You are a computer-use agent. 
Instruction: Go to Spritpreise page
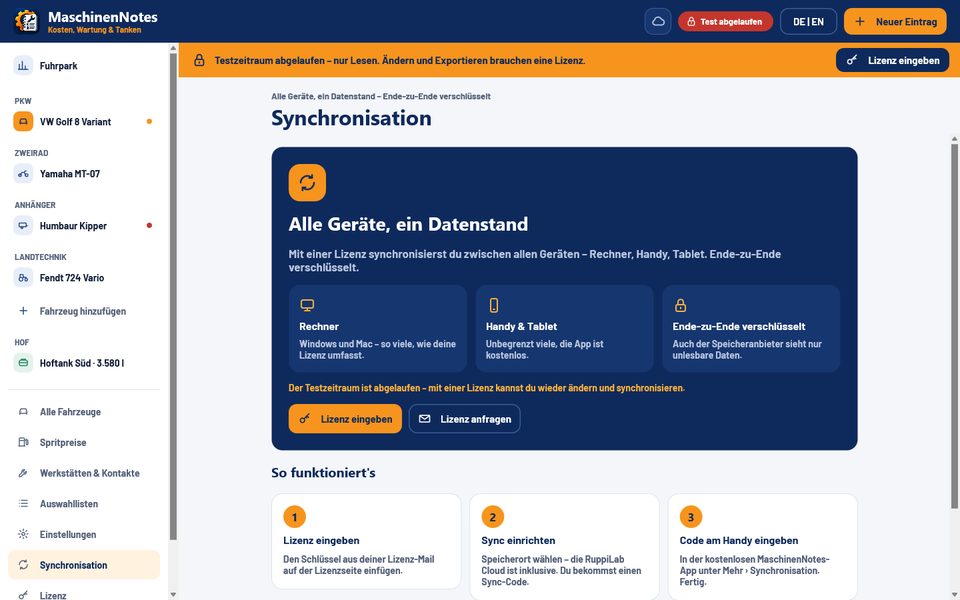pos(84,442)
